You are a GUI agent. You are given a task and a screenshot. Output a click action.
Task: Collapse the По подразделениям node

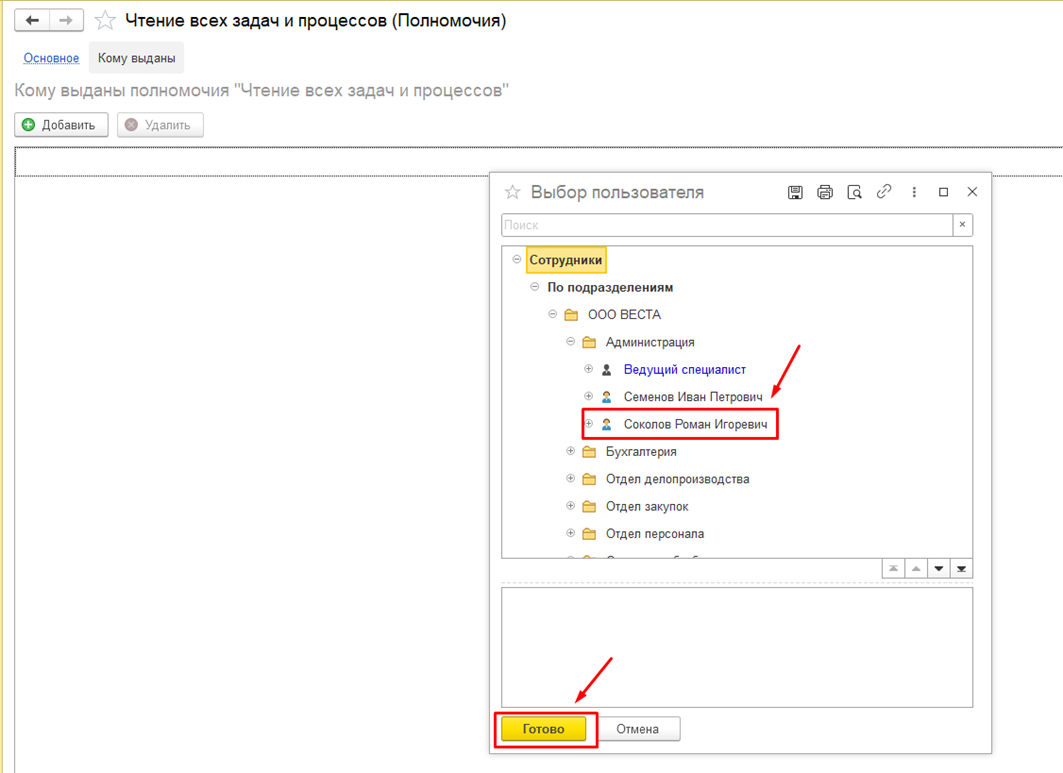[535, 287]
